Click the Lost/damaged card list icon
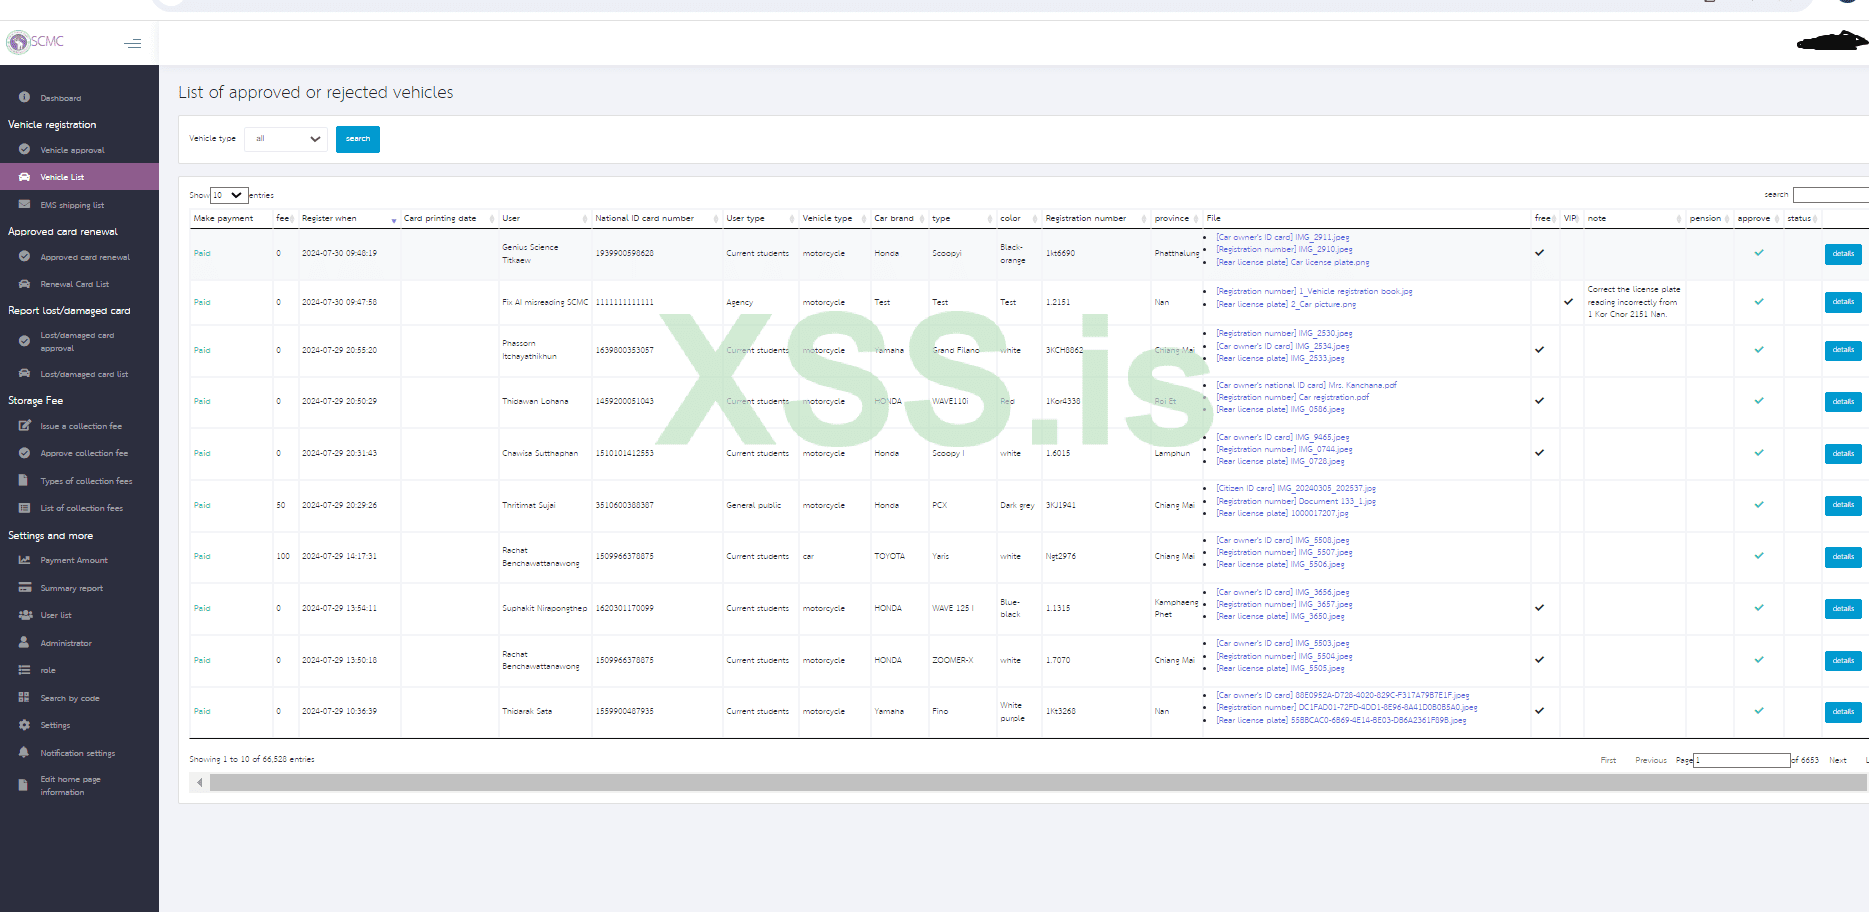This screenshot has height=912, width=1869. click(24, 373)
